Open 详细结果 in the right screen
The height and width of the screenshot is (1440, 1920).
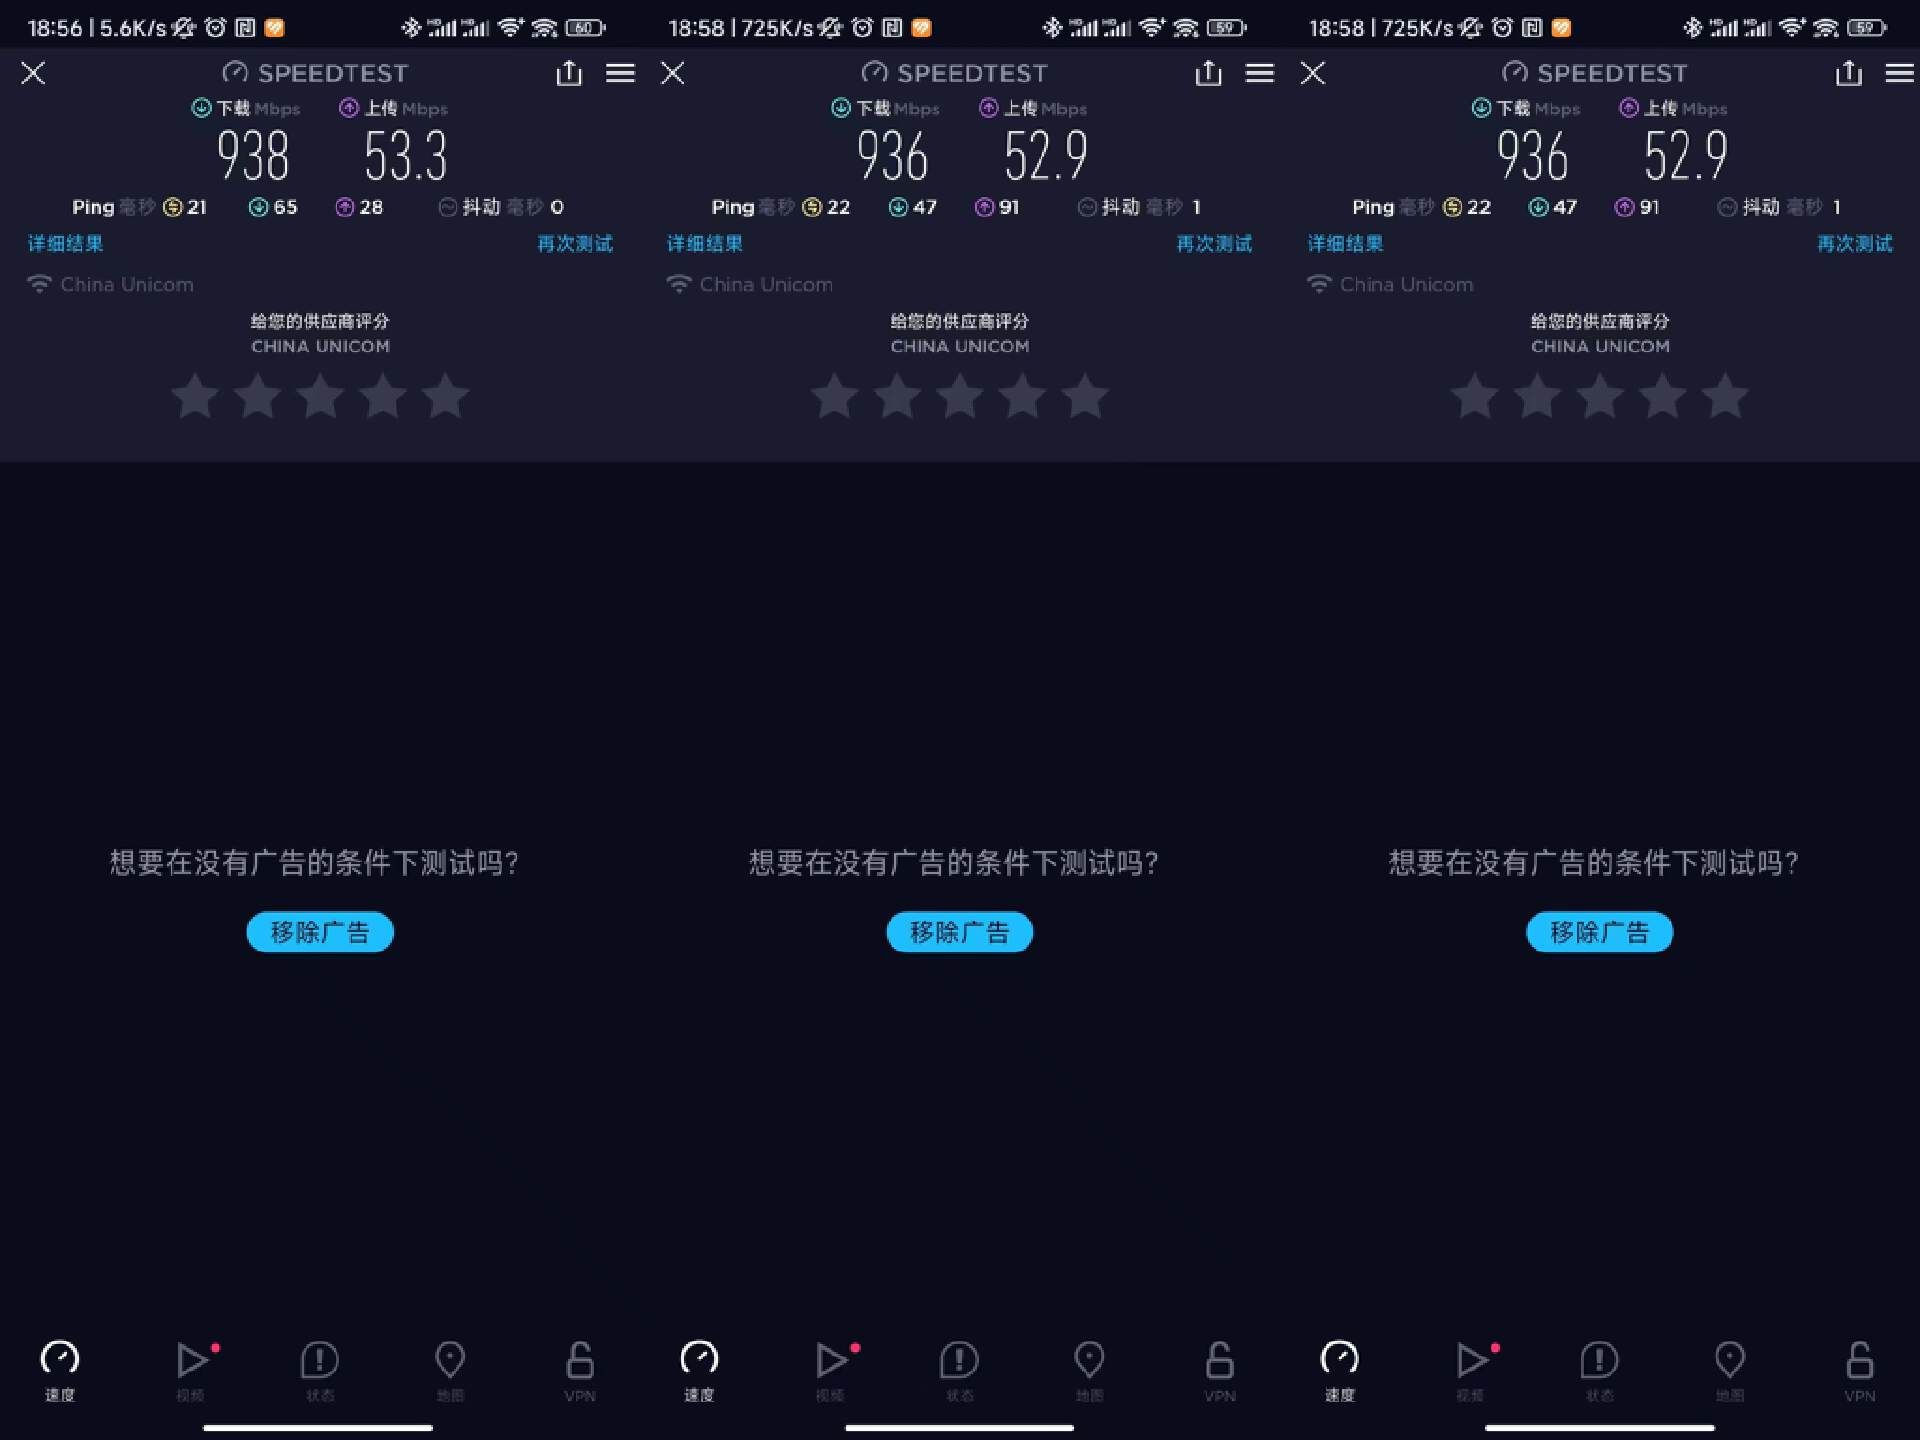[1345, 243]
